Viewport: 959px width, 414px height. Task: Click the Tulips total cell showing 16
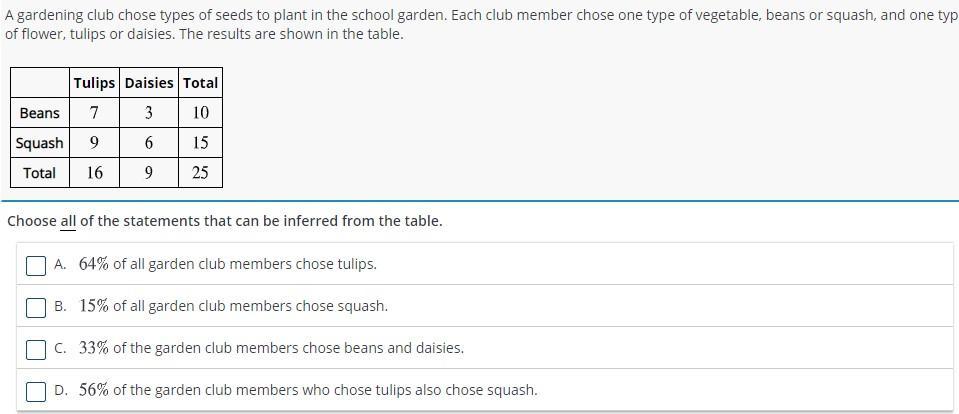(x=94, y=173)
